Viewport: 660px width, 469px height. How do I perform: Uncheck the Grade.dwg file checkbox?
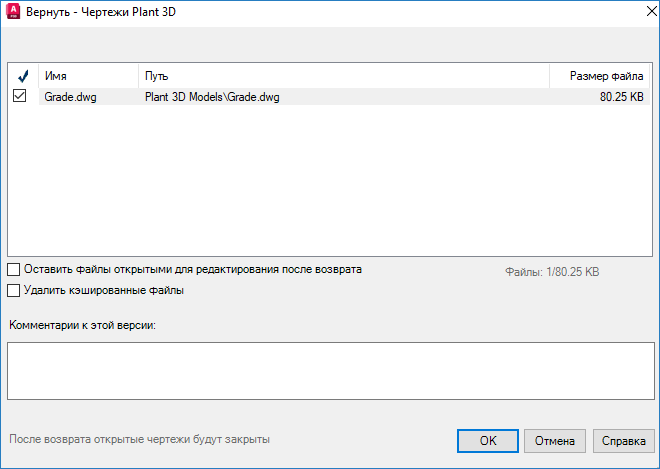pyautogui.click(x=19, y=97)
